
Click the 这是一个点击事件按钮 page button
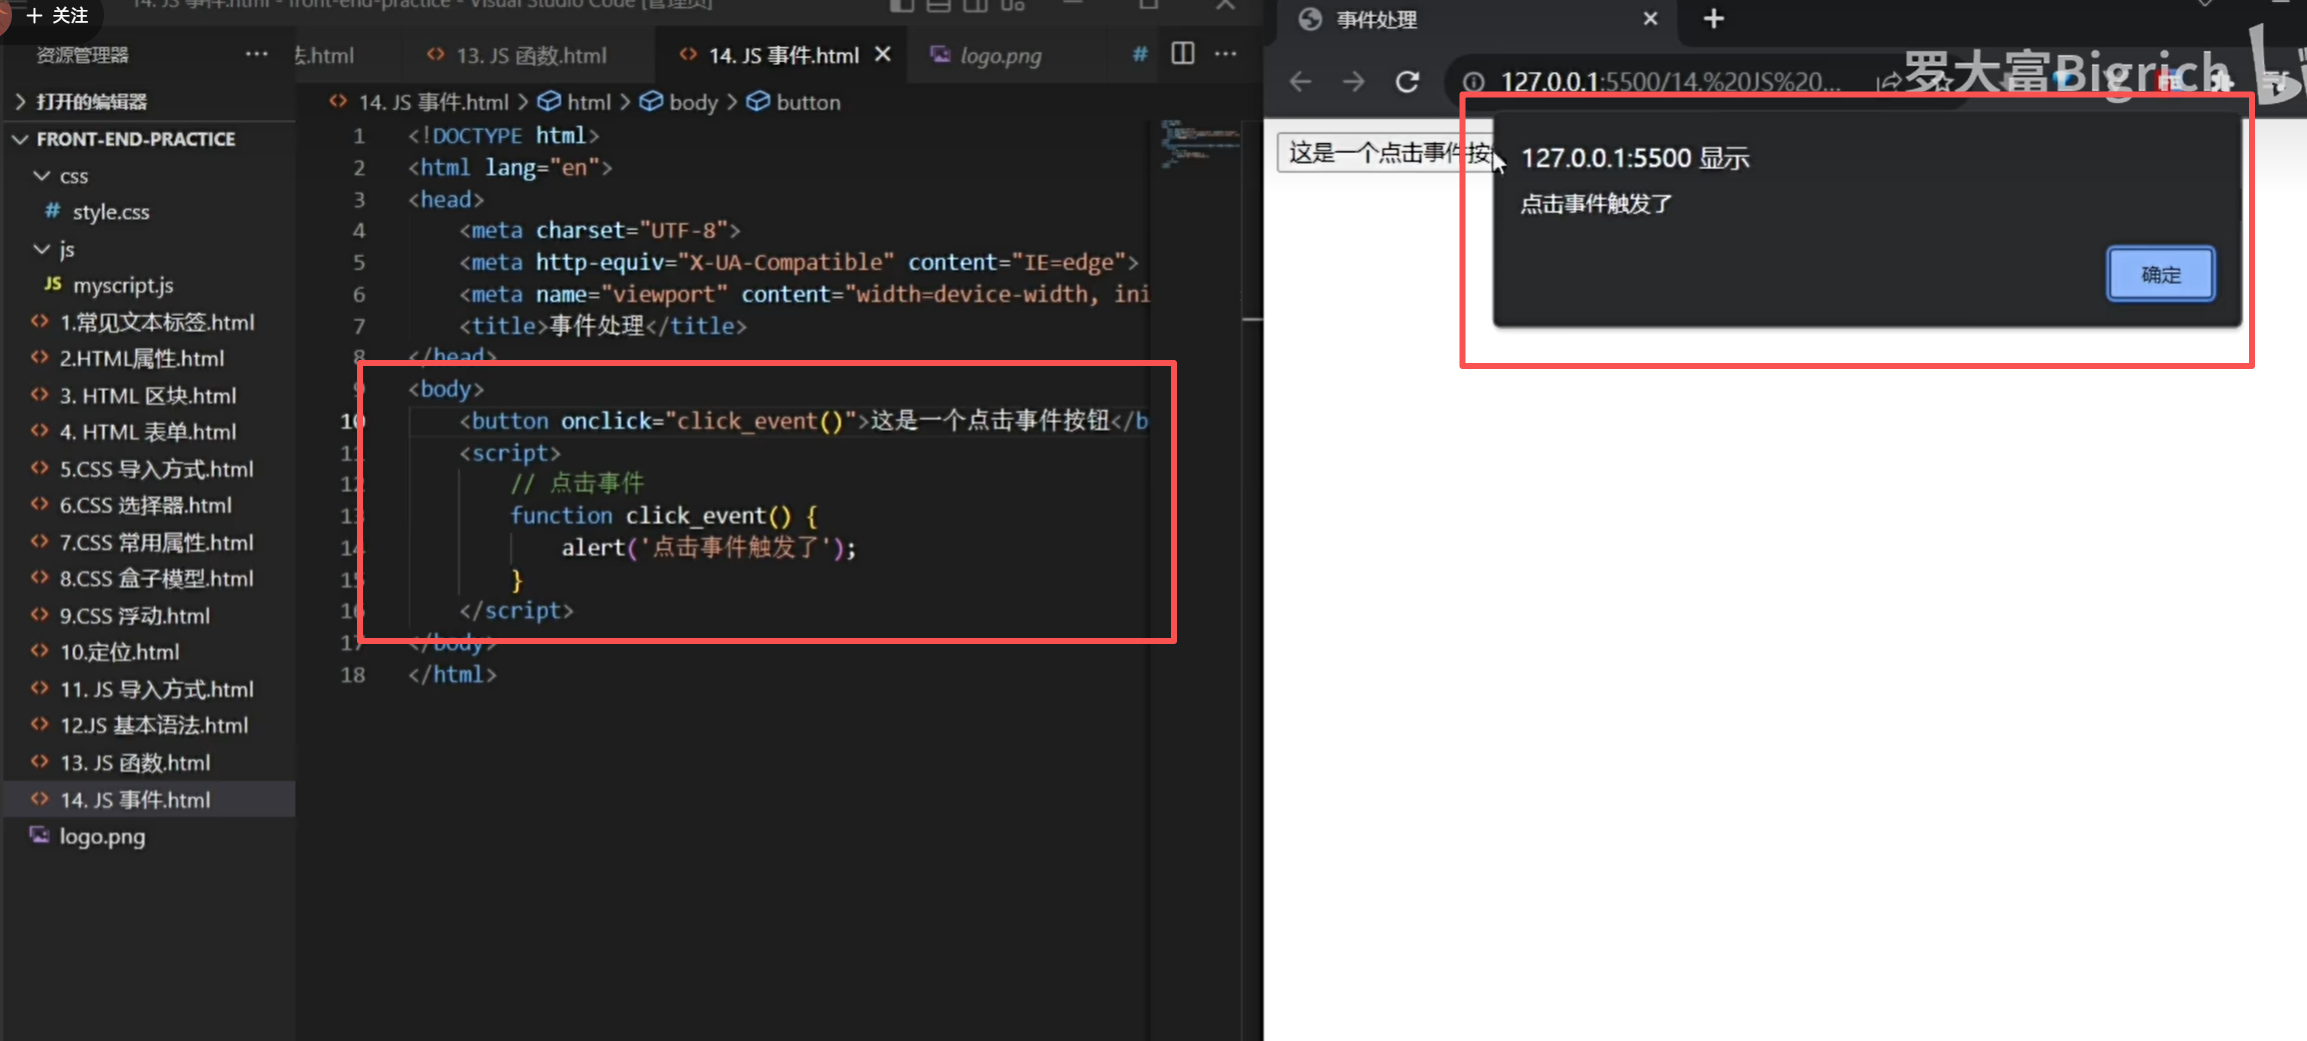(1386, 153)
